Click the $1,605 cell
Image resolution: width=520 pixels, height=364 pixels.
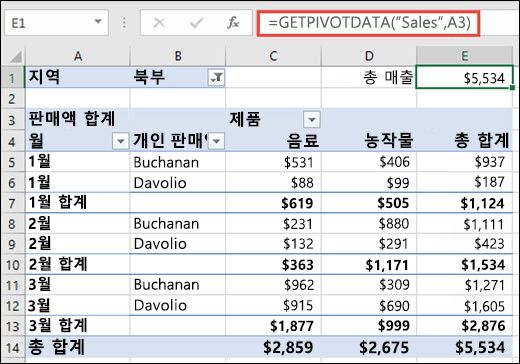pos(464,306)
